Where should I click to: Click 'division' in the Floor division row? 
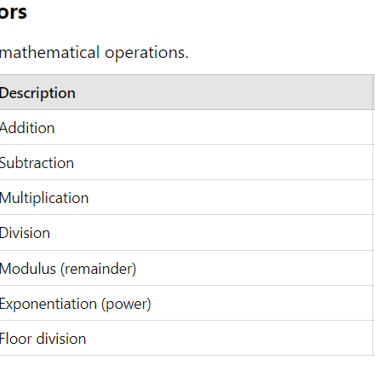[x=61, y=339]
